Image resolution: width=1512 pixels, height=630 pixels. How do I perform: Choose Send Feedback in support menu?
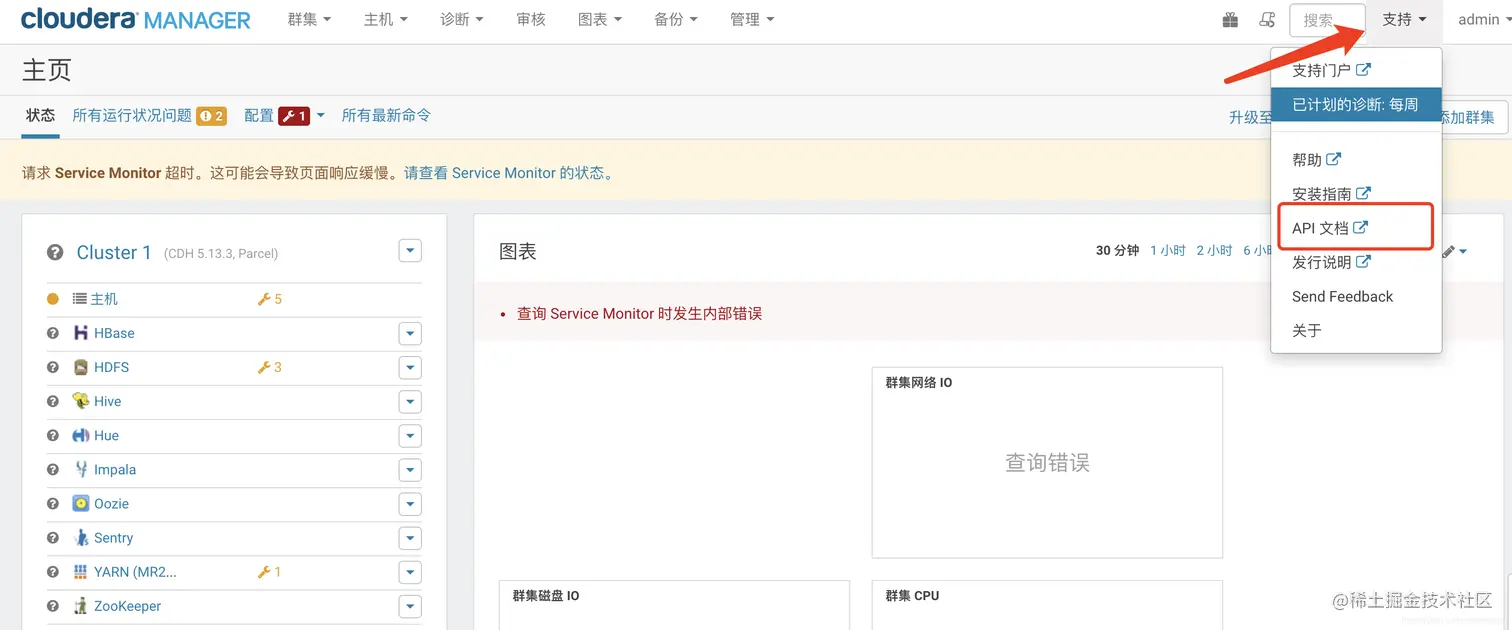[1356, 296]
